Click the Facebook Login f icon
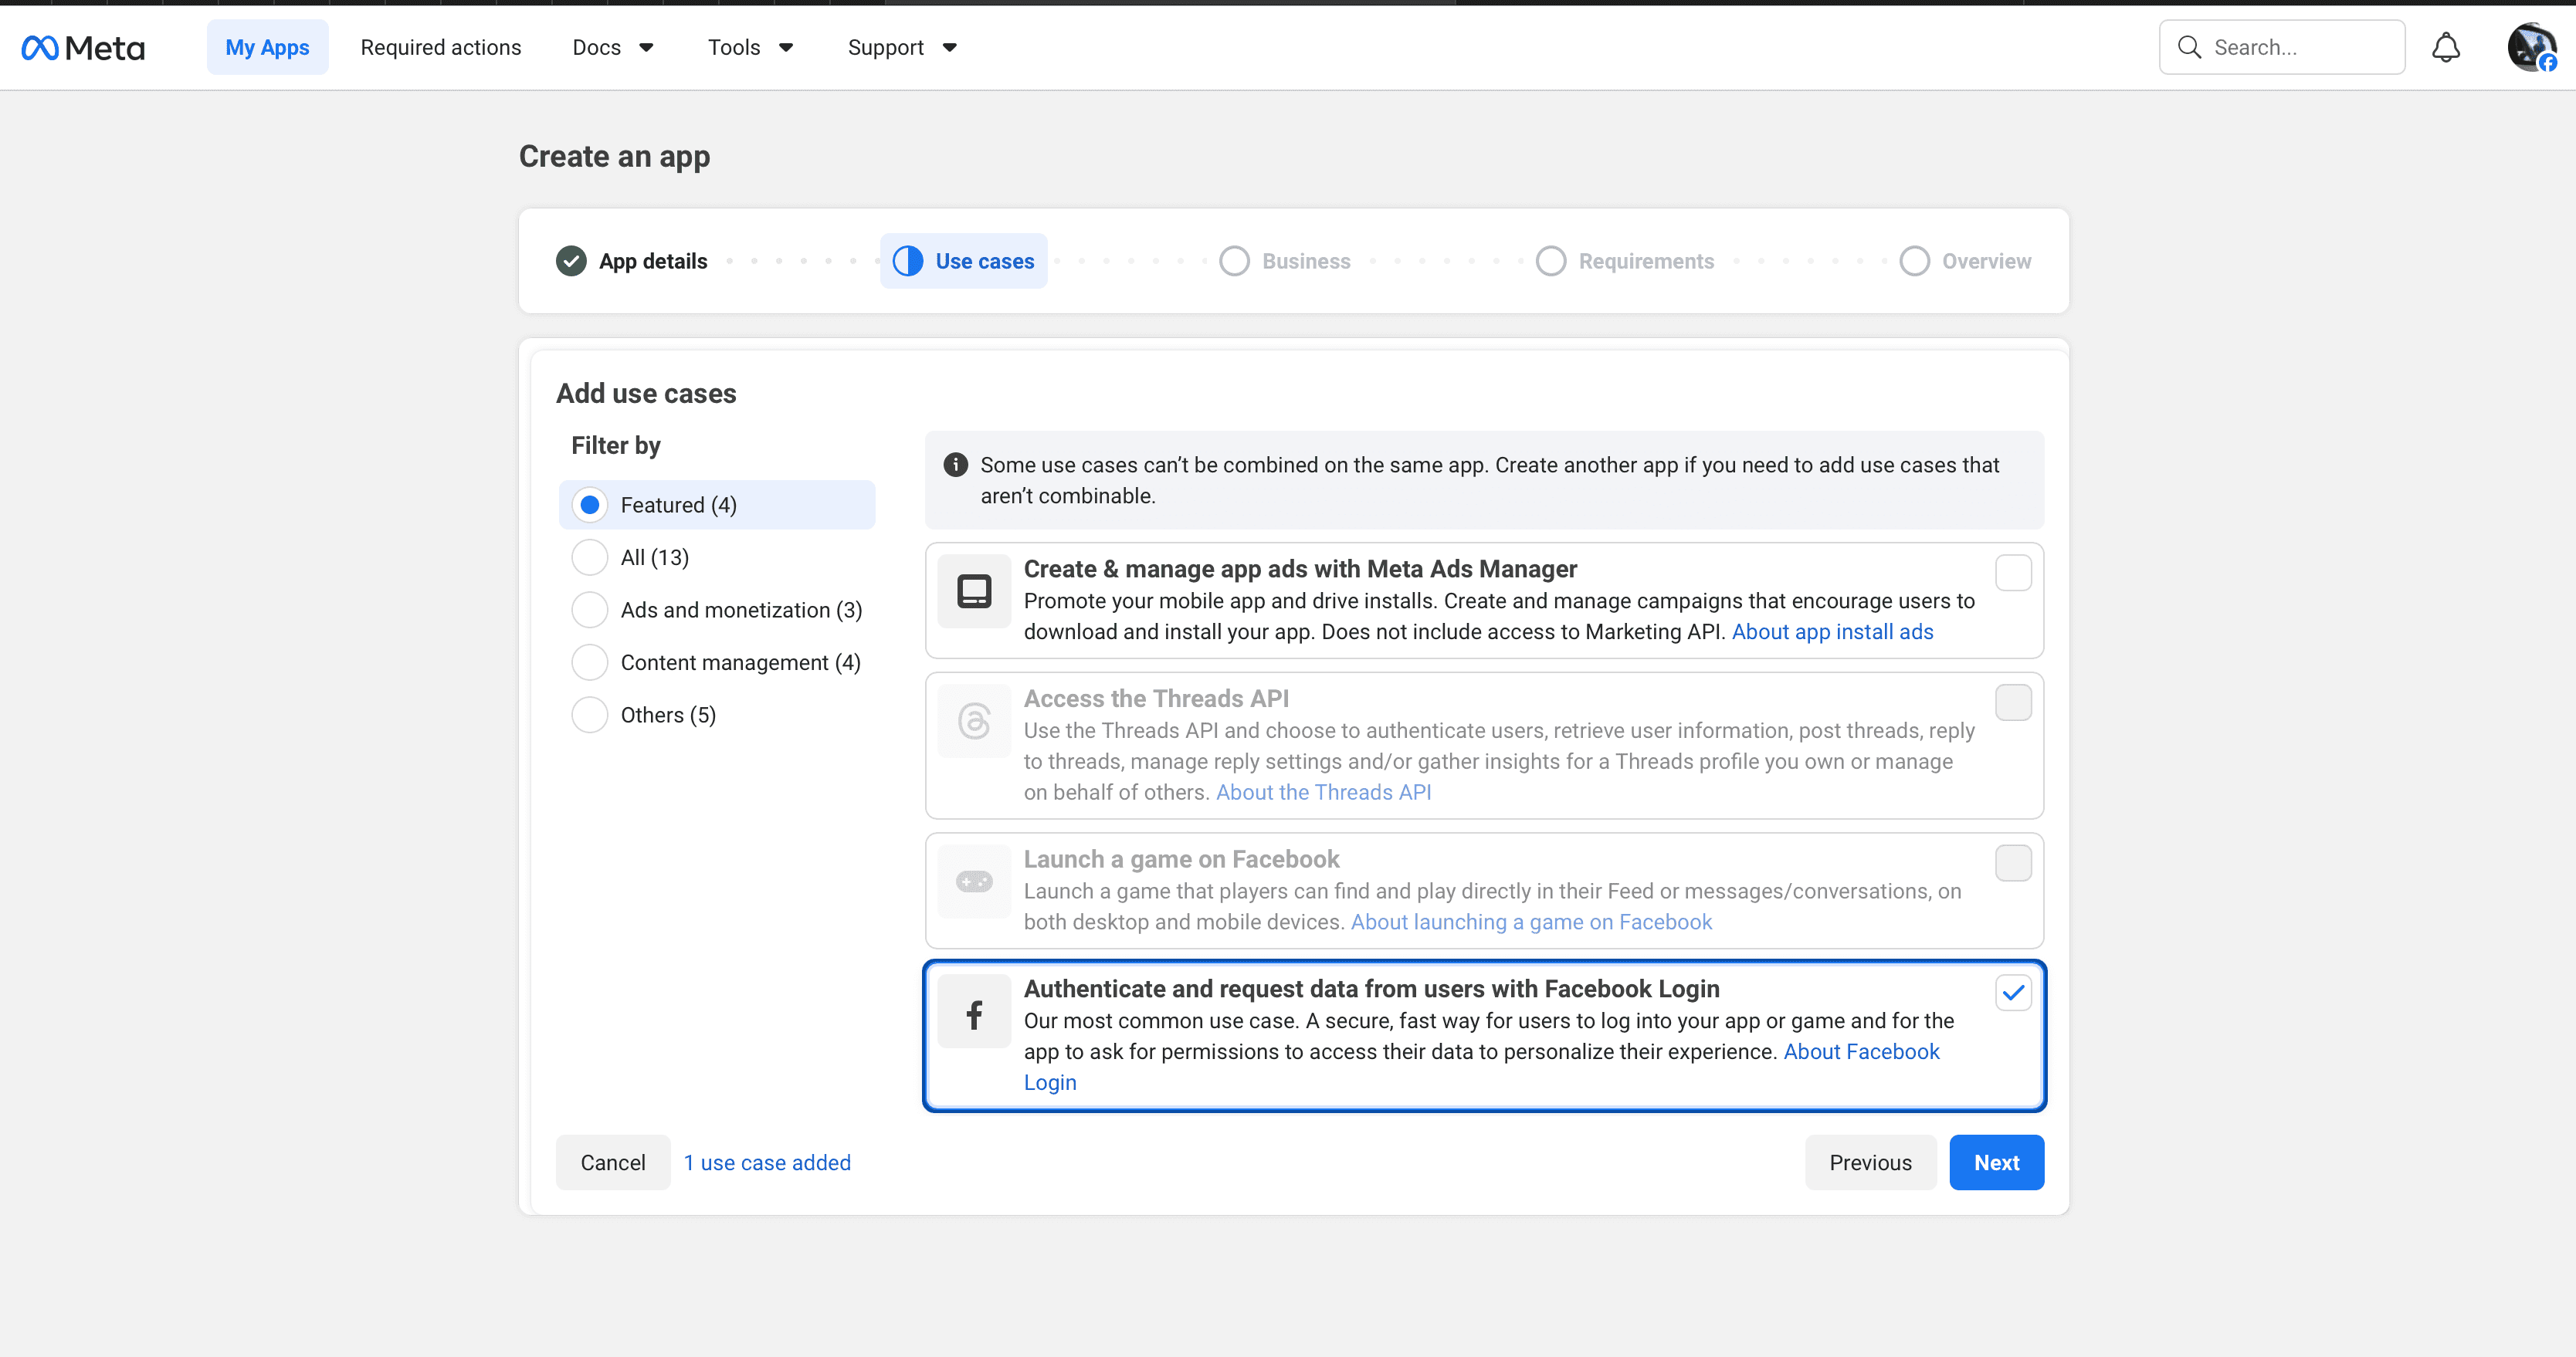 point(973,1015)
